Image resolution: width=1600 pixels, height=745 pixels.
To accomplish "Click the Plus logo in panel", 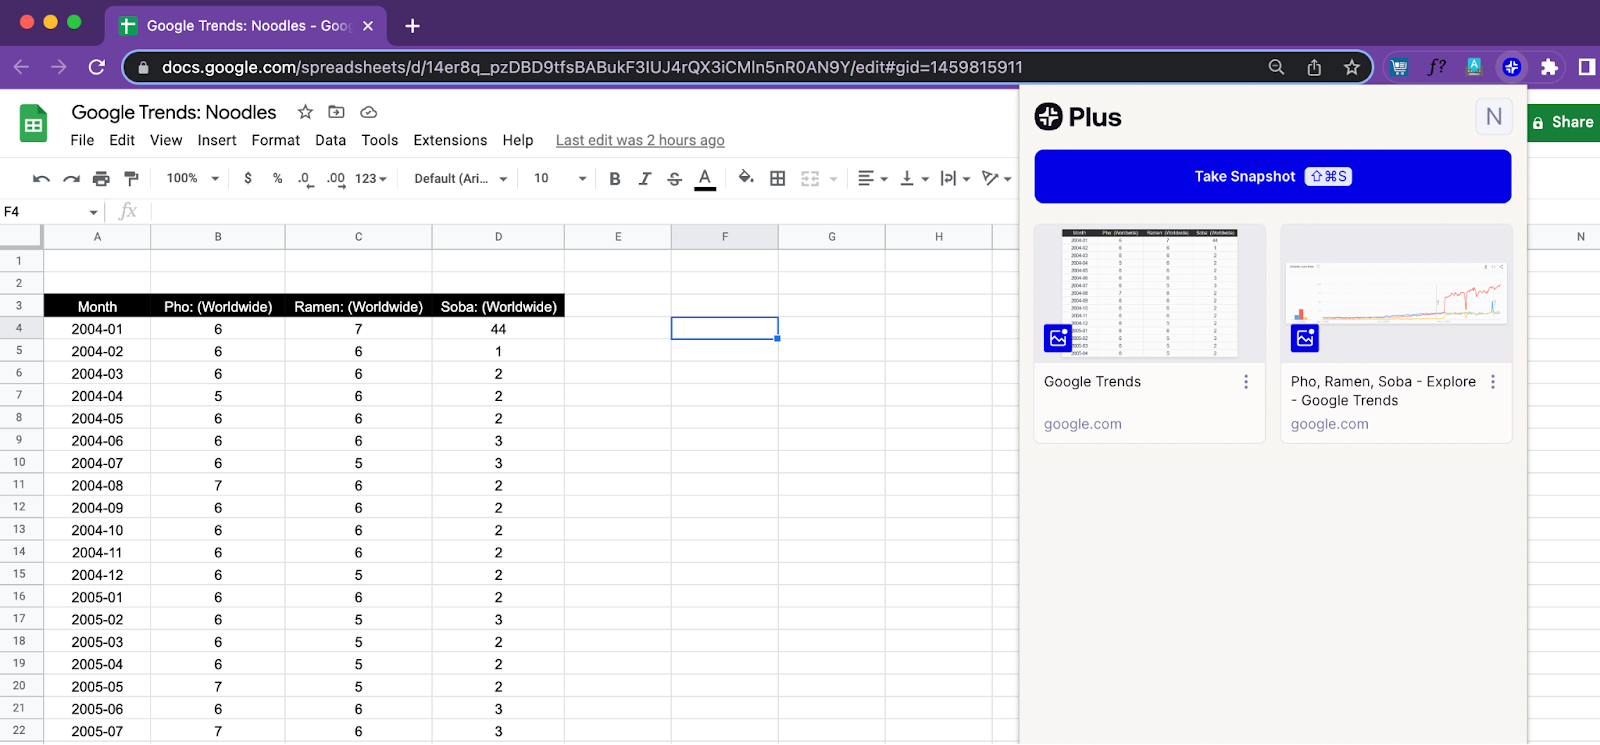I will coord(1078,117).
